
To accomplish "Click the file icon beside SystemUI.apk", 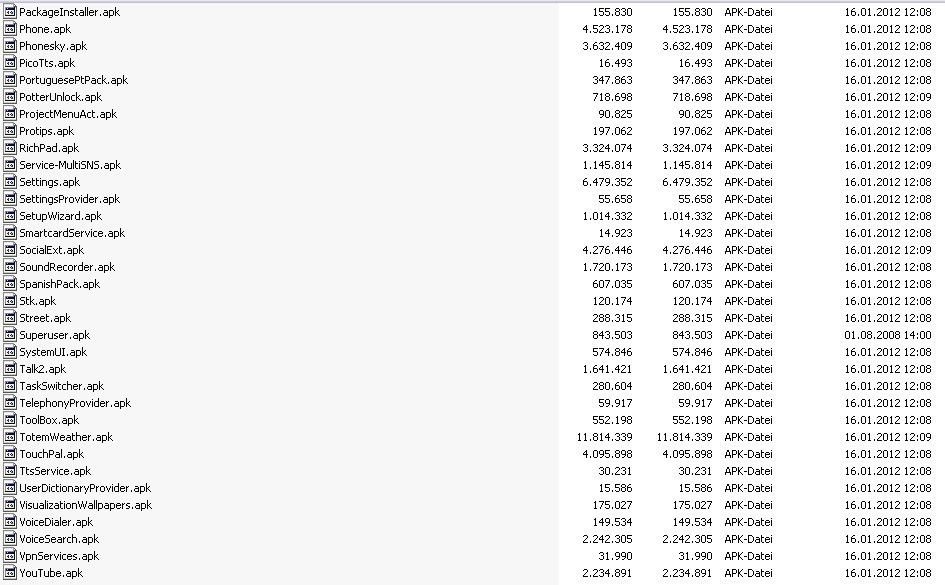I will tap(10, 352).
